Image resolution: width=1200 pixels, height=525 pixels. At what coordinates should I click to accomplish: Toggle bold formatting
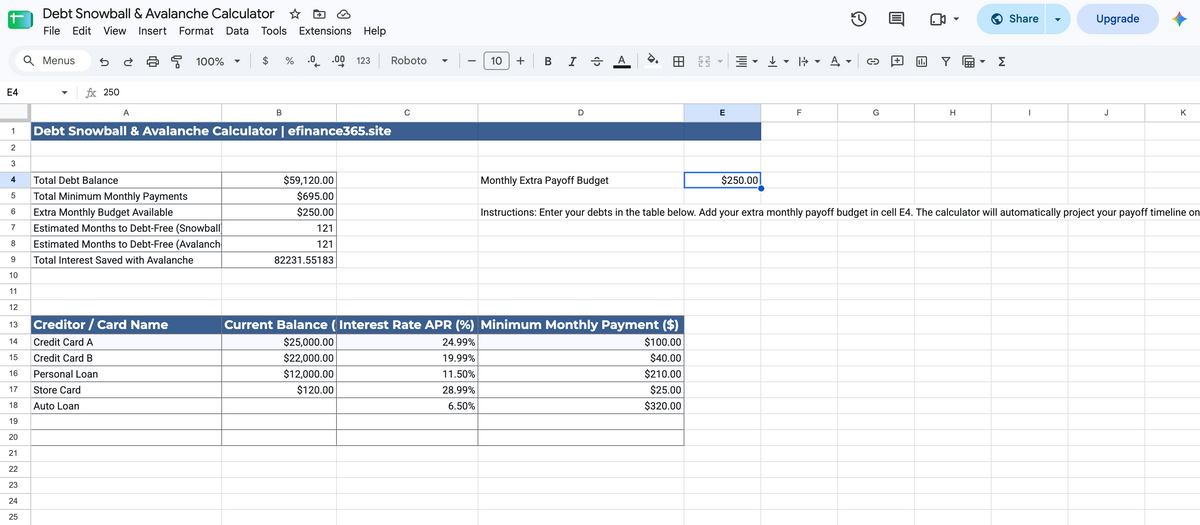548,61
